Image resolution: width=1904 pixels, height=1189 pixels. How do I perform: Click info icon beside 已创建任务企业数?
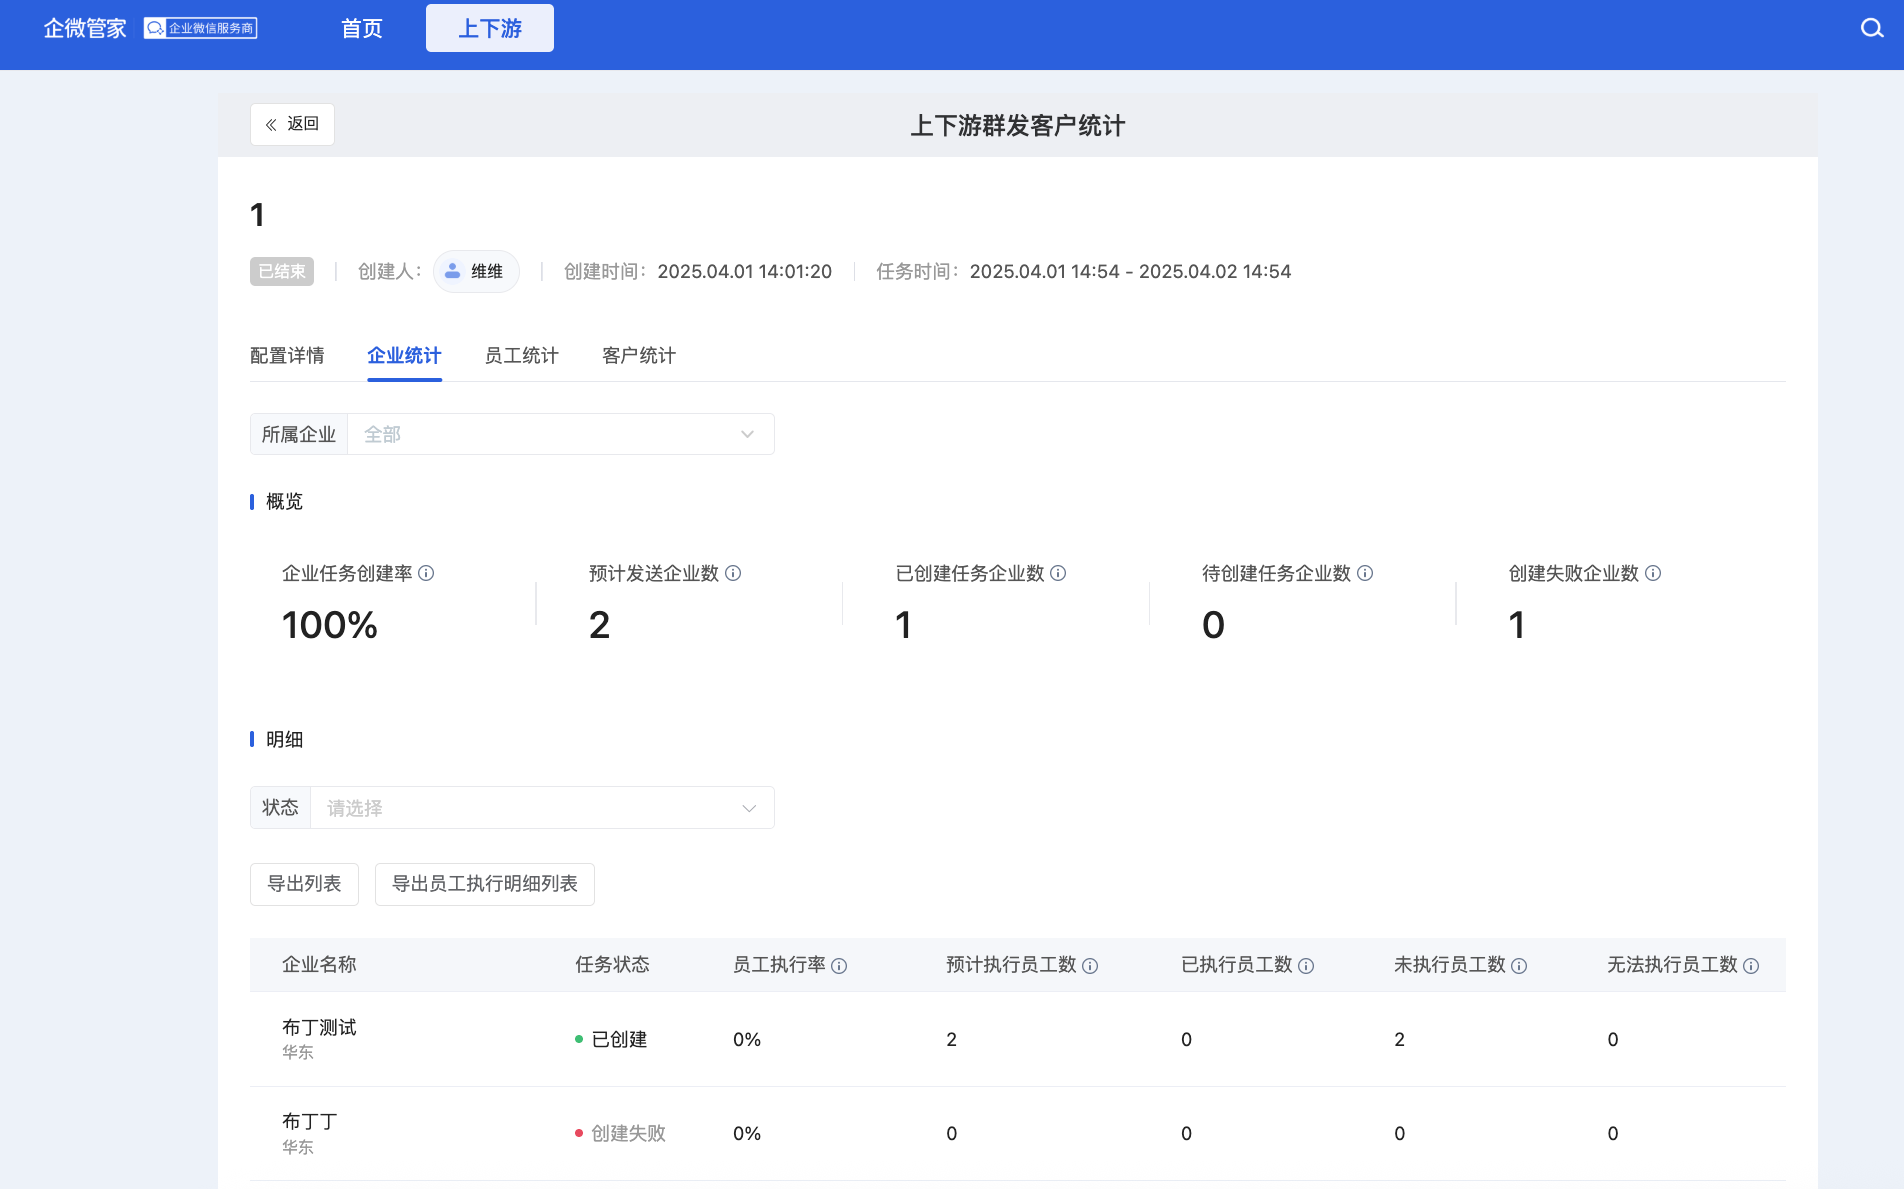click(x=1058, y=573)
